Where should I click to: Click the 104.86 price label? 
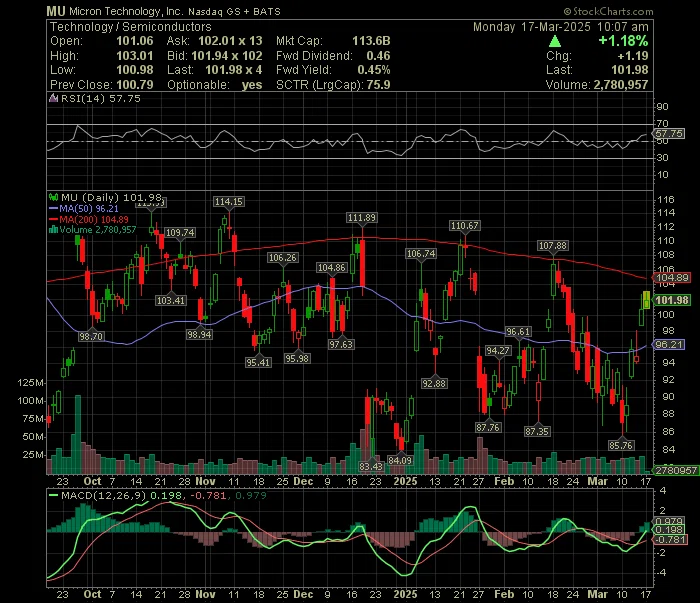pos(331,268)
